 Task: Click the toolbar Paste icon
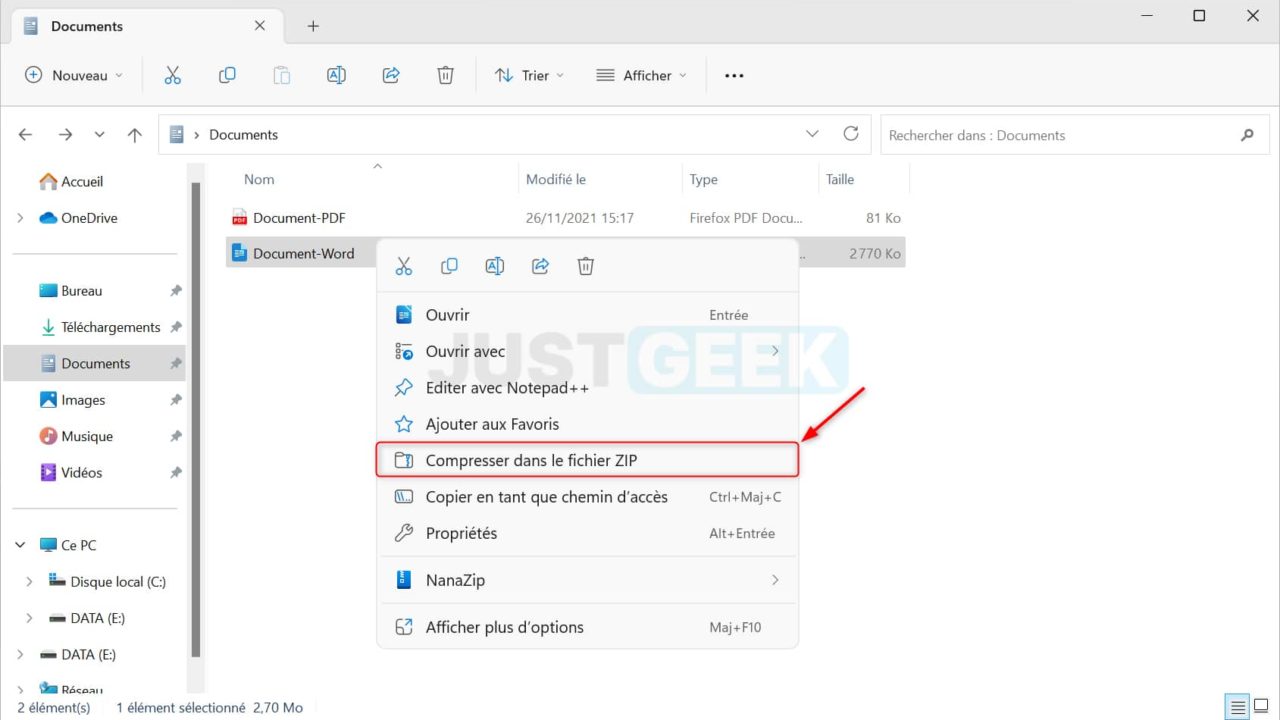[282, 75]
